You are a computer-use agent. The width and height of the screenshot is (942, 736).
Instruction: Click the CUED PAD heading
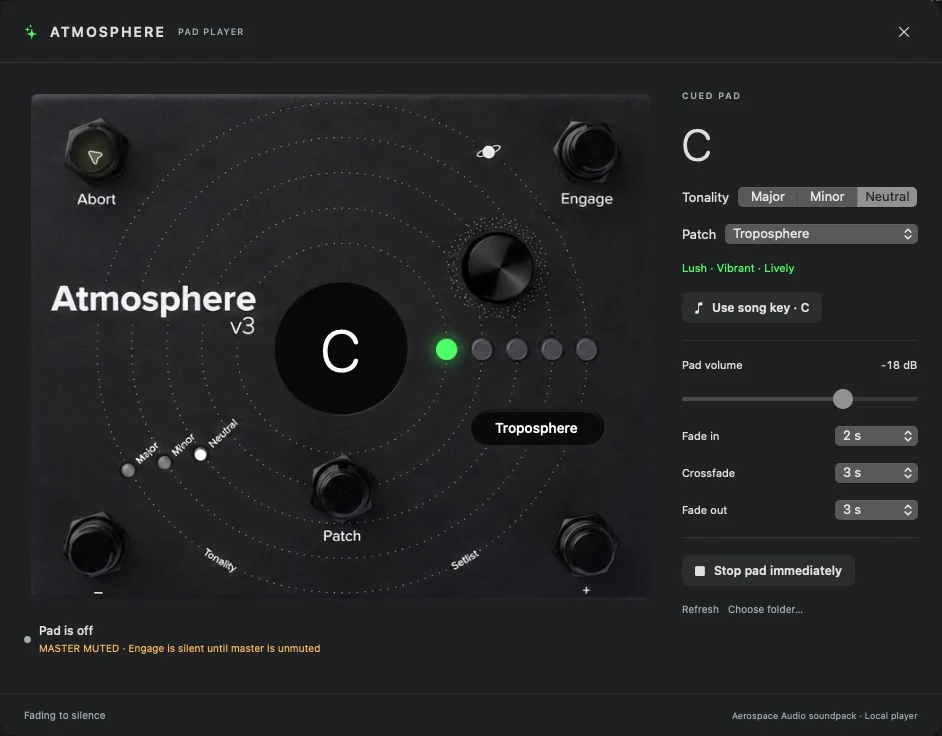(x=711, y=96)
